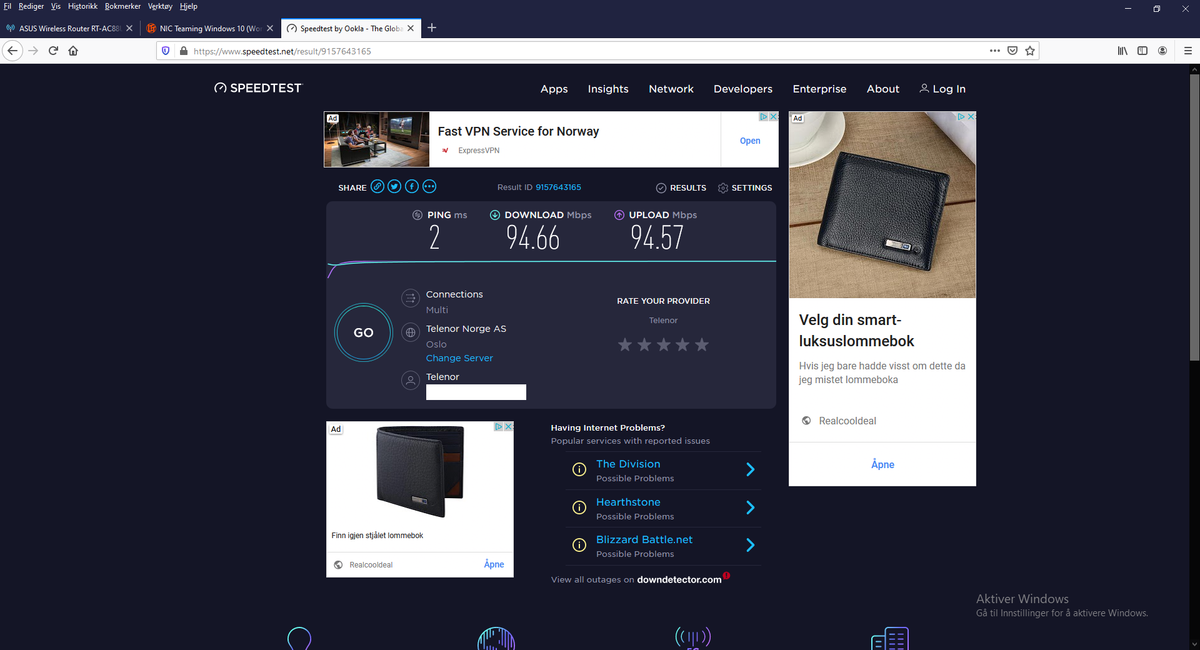Viewport: 1200px width, 650px height.
Task: Click the Change Server link
Action: [x=459, y=358]
